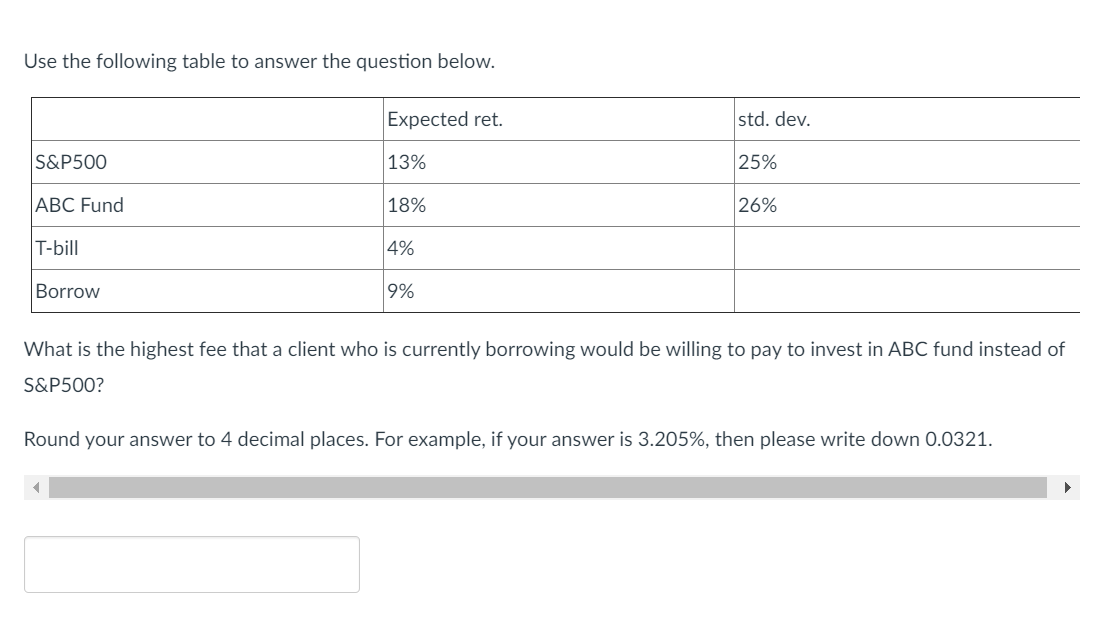
Task: Click the 13% expected return cell
Action: coord(406,161)
